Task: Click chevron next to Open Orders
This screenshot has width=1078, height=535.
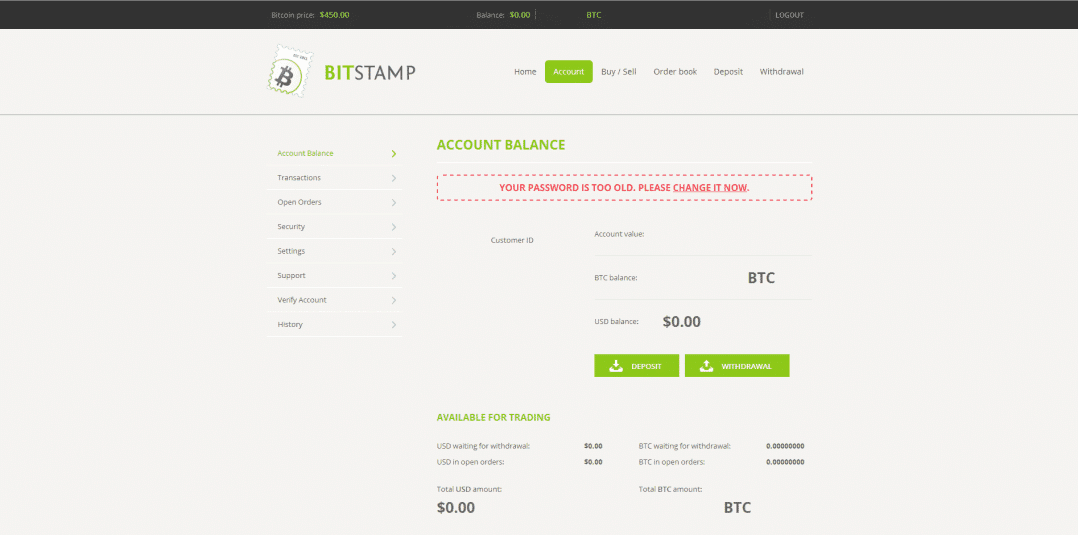Action: (394, 202)
